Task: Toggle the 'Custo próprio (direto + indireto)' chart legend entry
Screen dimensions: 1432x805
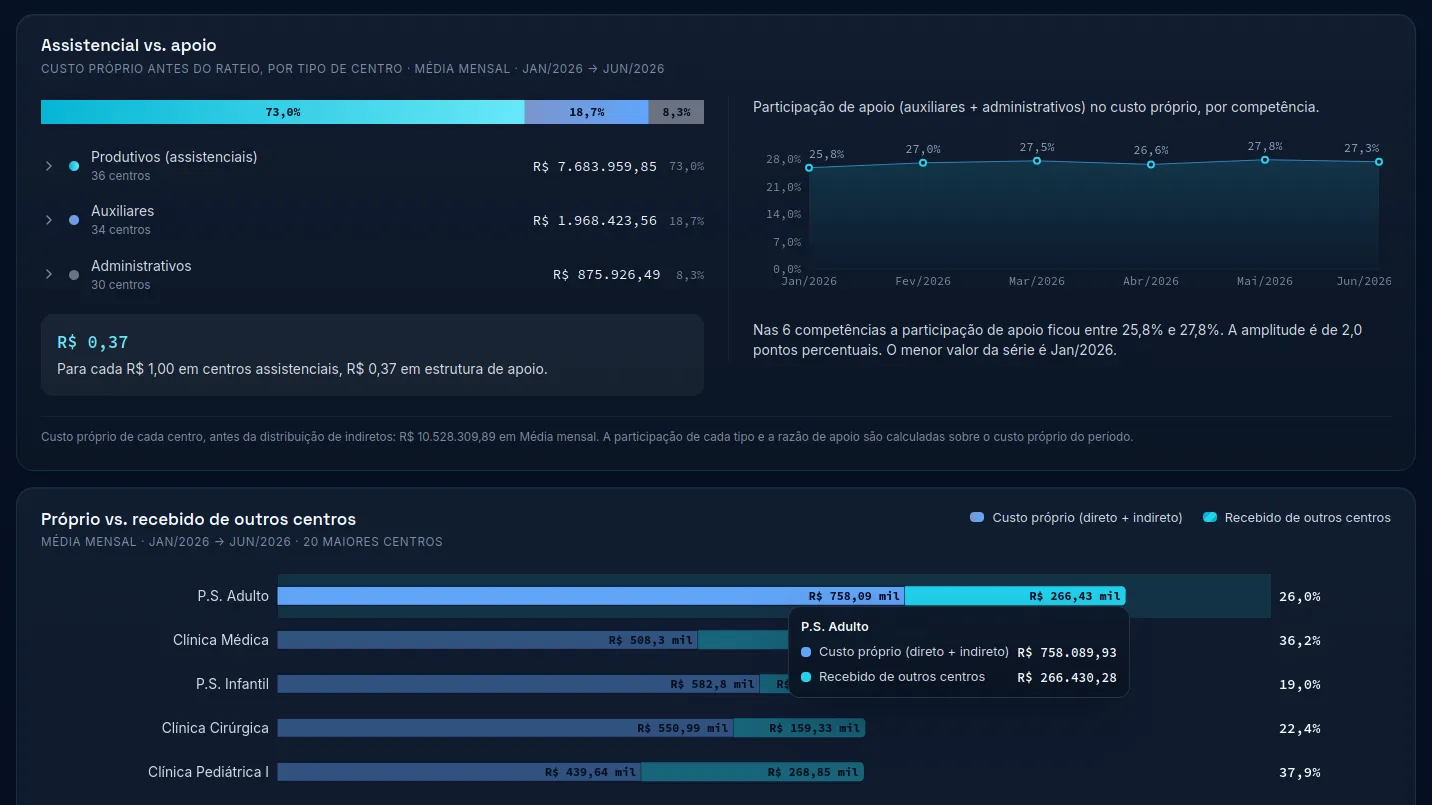Action: point(1076,518)
